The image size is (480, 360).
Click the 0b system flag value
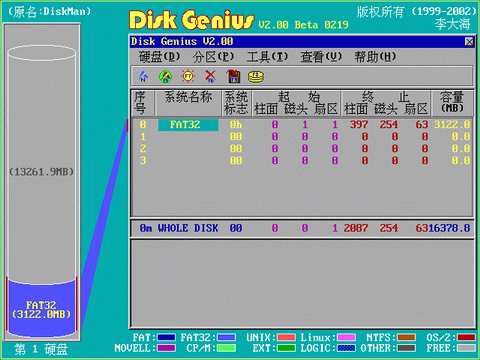[x=236, y=125]
